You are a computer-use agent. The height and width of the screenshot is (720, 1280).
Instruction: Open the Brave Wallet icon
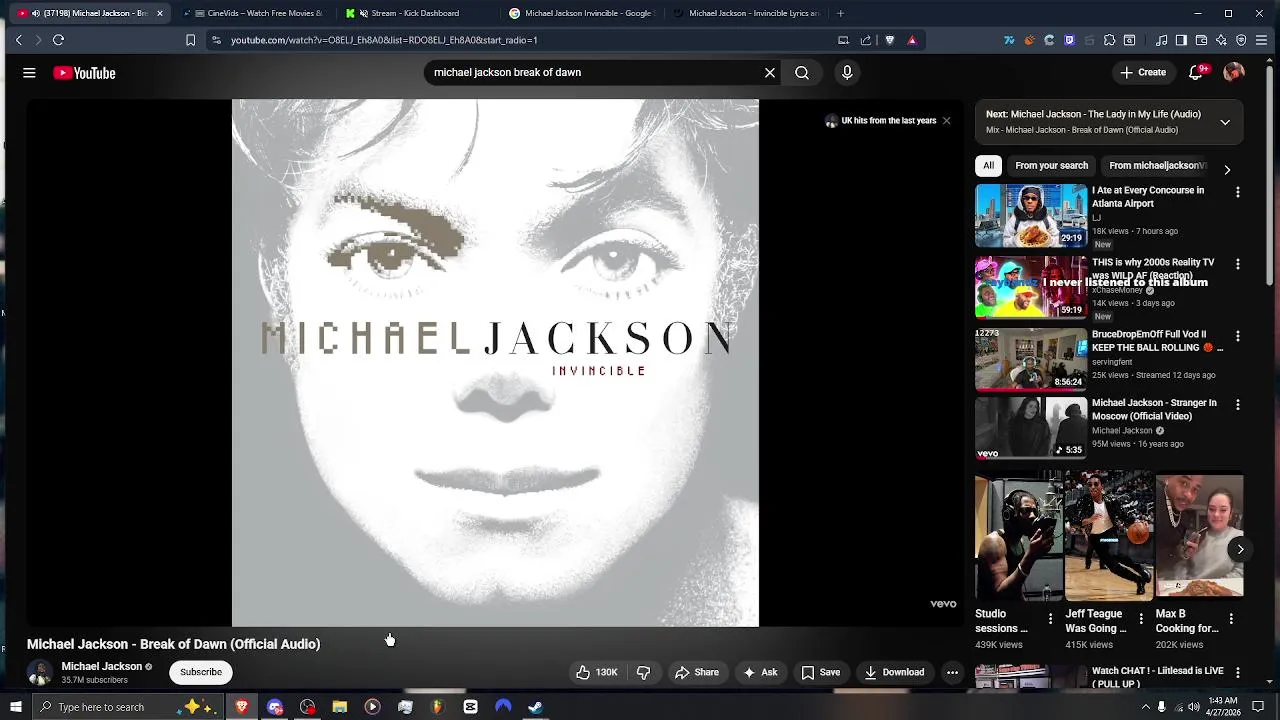point(1201,40)
